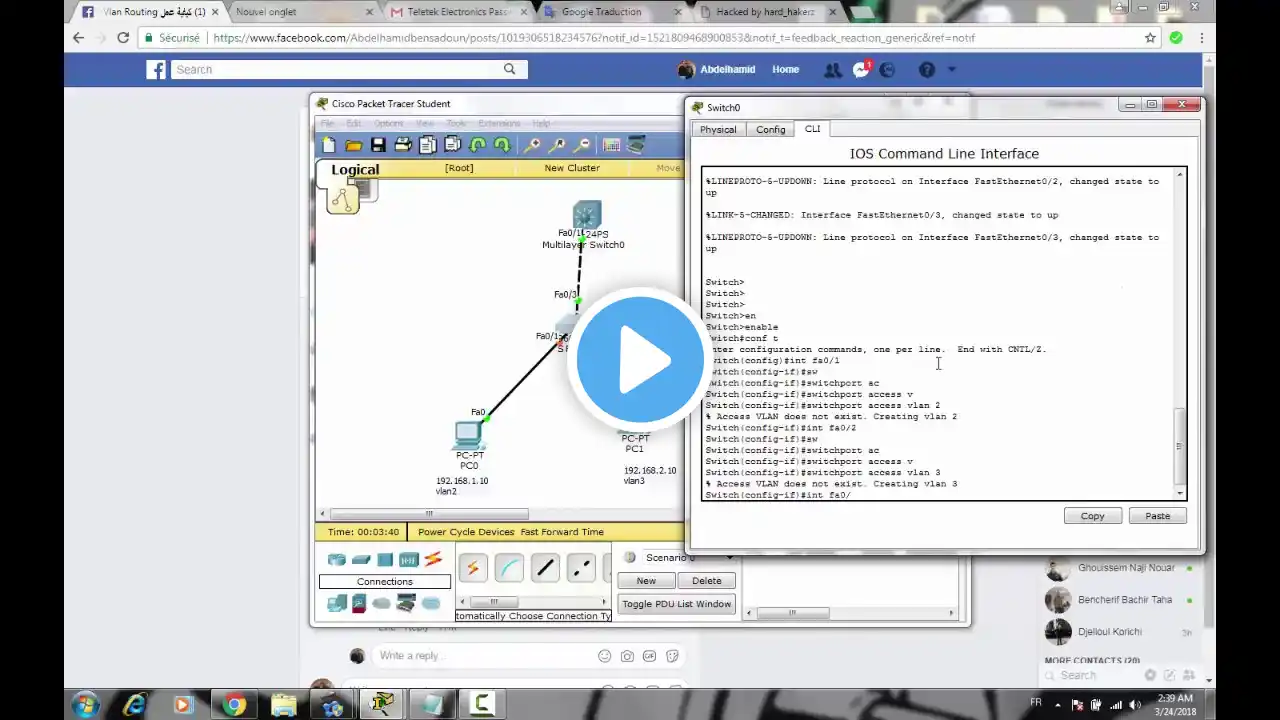Open Facebook Messenger notifications icon
Viewport: 1280px width, 720px height.
[861, 70]
